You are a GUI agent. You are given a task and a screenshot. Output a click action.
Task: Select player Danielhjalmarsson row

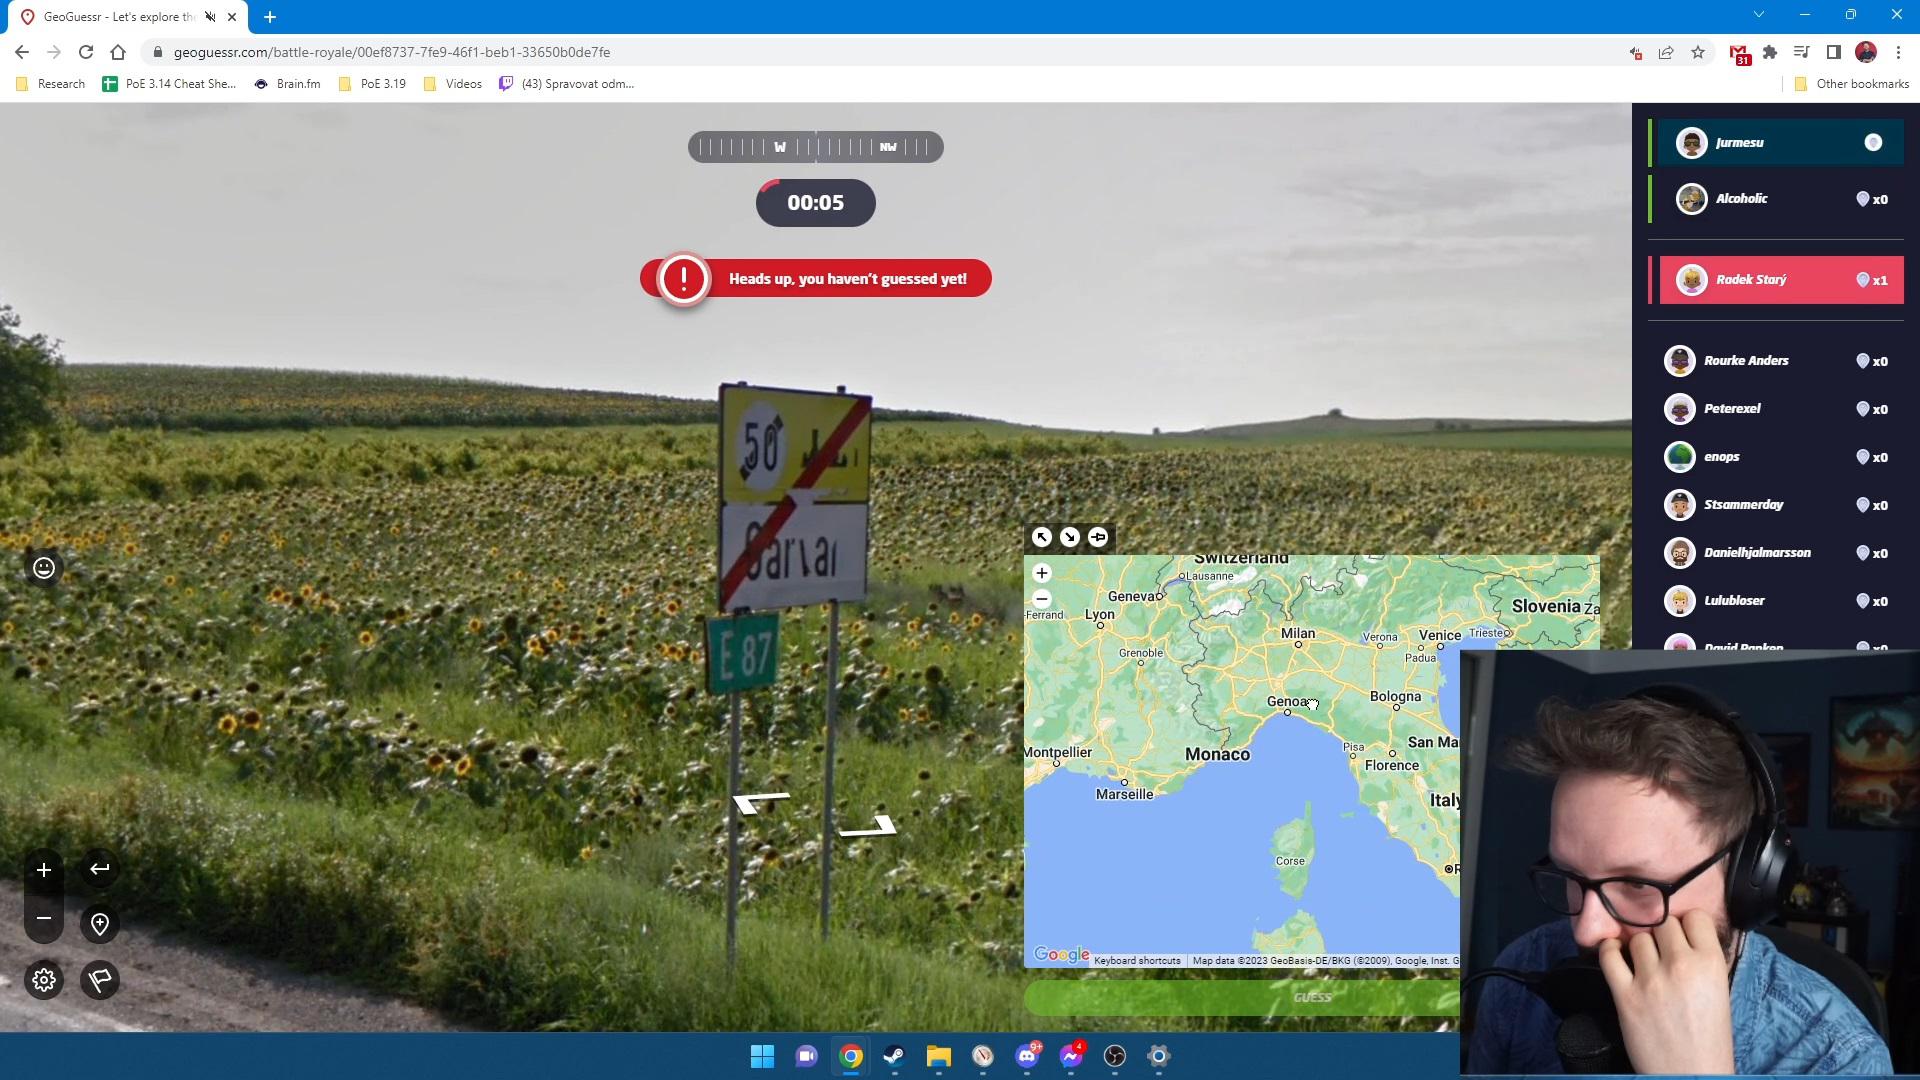(x=1777, y=552)
